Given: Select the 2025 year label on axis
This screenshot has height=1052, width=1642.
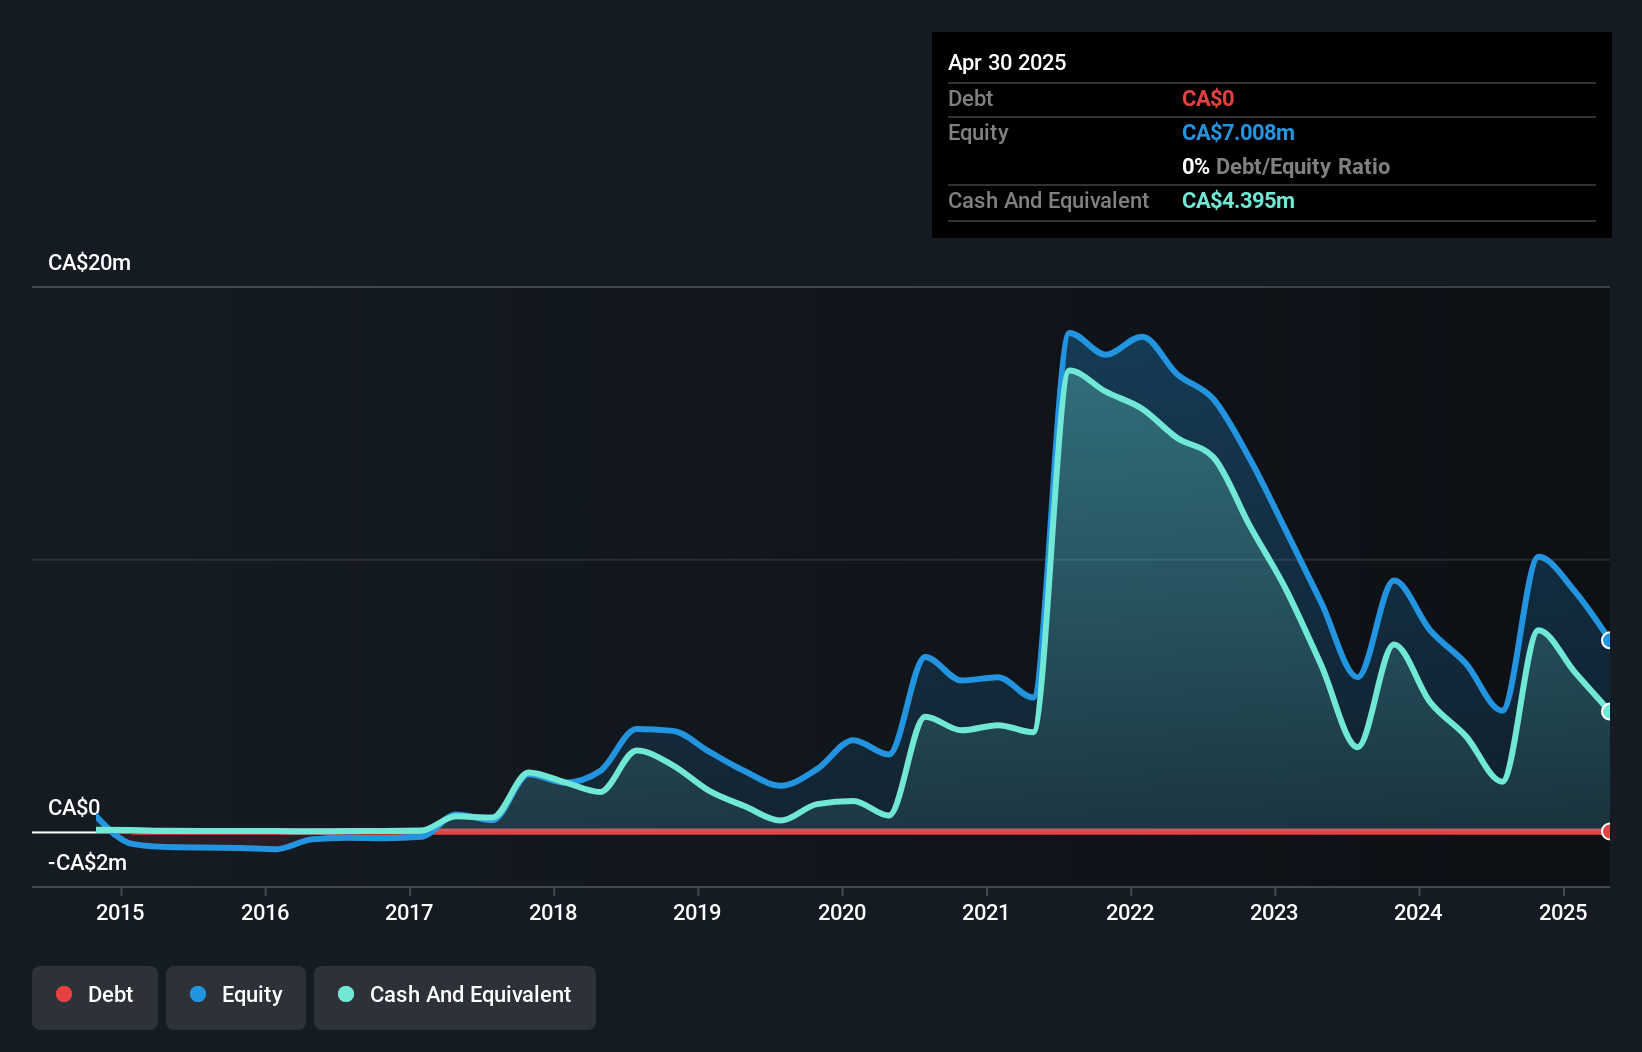Looking at the screenshot, I should tap(1563, 912).
